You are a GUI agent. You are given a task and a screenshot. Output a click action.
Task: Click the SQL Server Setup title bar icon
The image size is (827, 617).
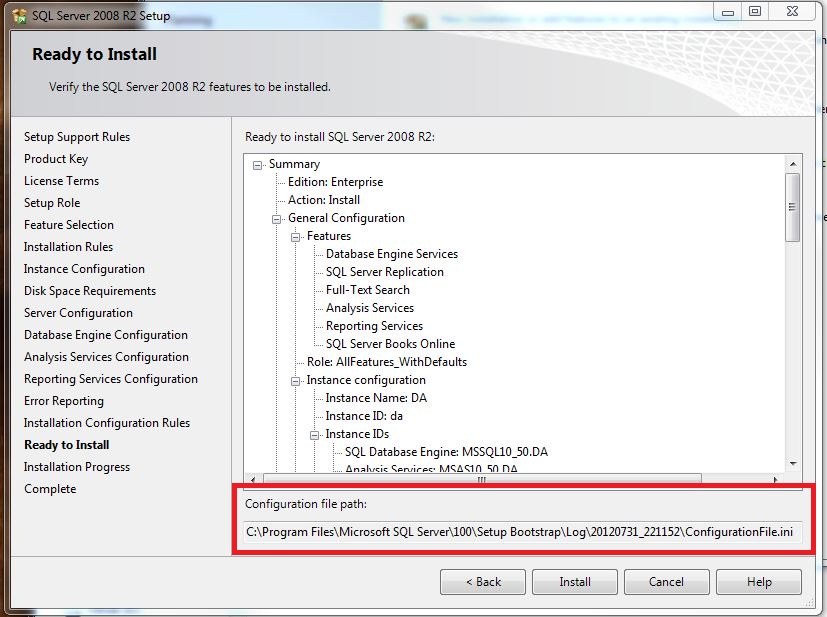(x=18, y=16)
